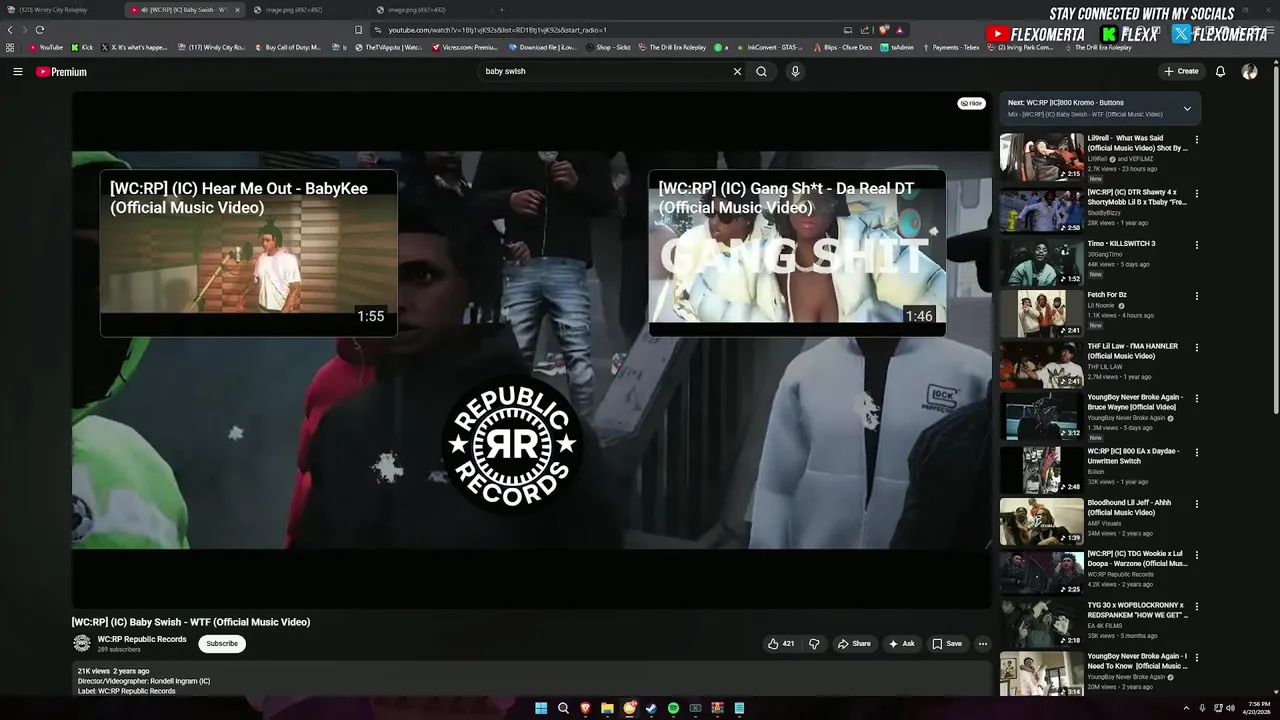Open WC:RP Republic Records channel avatar
This screenshot has width=1280, height=720.
point(82,643)
